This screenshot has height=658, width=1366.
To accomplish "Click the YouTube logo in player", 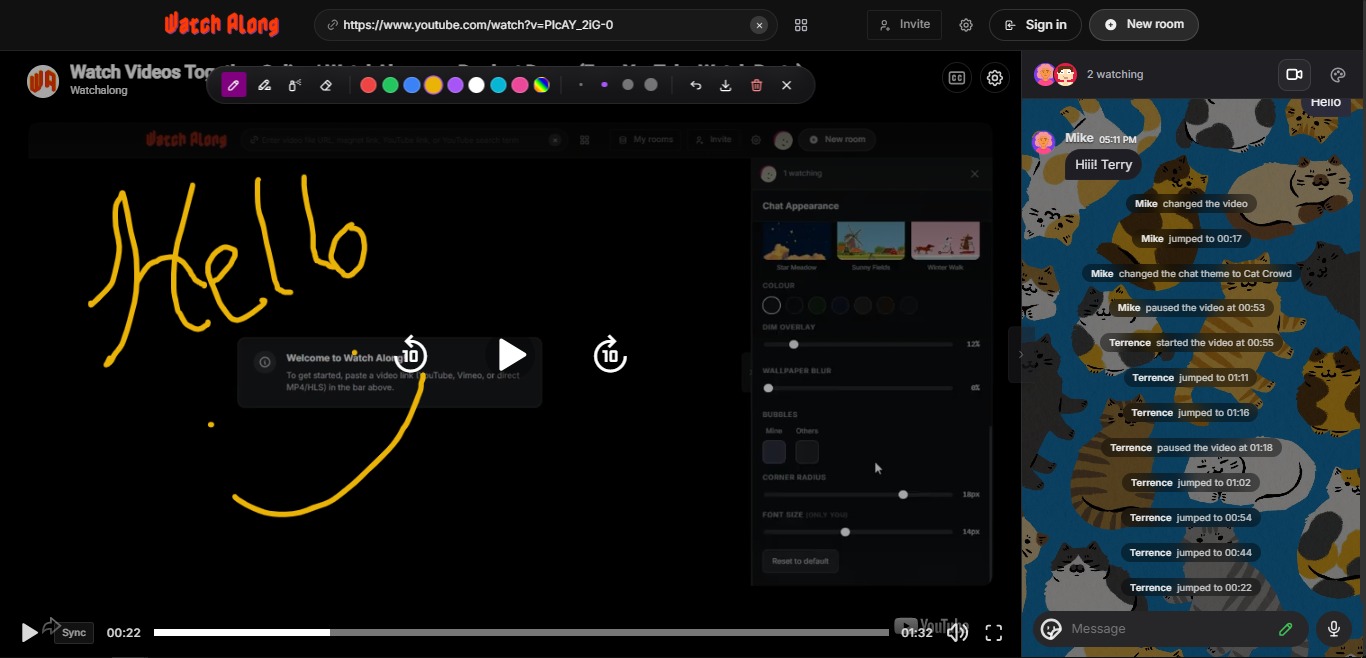I will [931, 625].
